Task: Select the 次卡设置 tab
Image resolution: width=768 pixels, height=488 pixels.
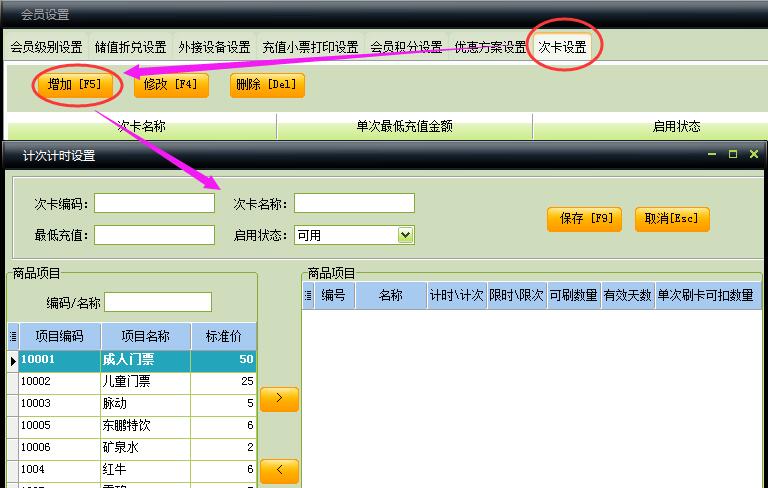Action: [562, 47]
